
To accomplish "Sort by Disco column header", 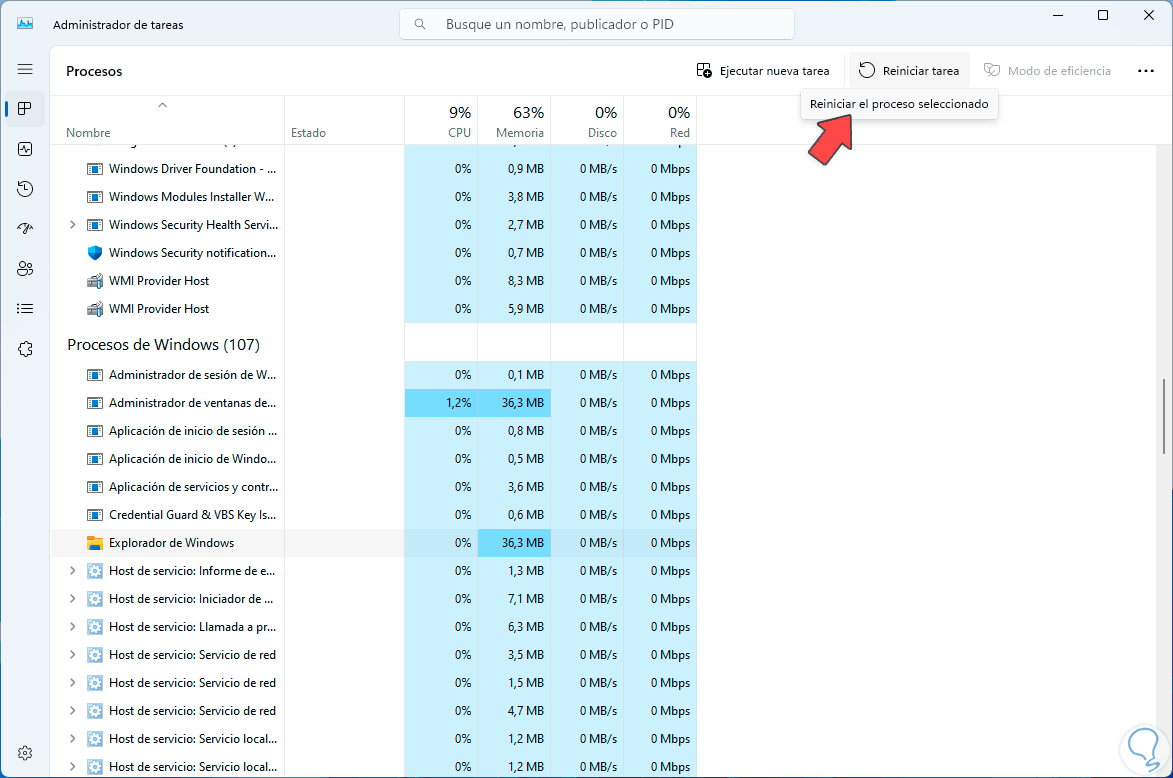I will coord(587,121).
